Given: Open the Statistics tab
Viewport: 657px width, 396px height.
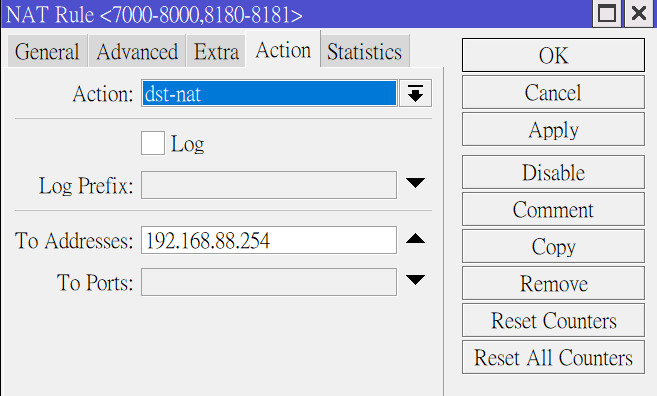Looking at the screenshot, I should pos(365,51).
